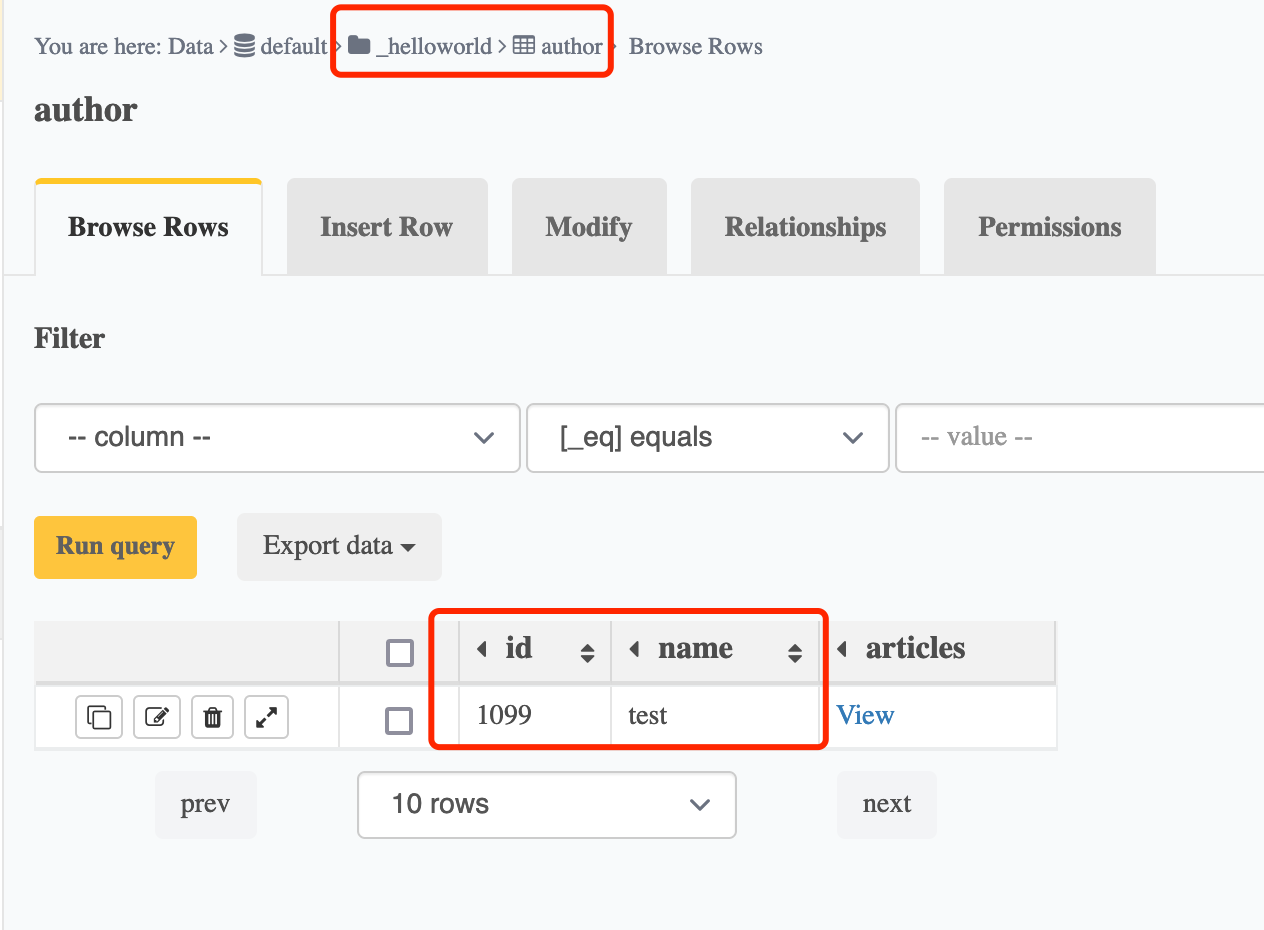Sort rows by the name column

click(x=794, y=653)
